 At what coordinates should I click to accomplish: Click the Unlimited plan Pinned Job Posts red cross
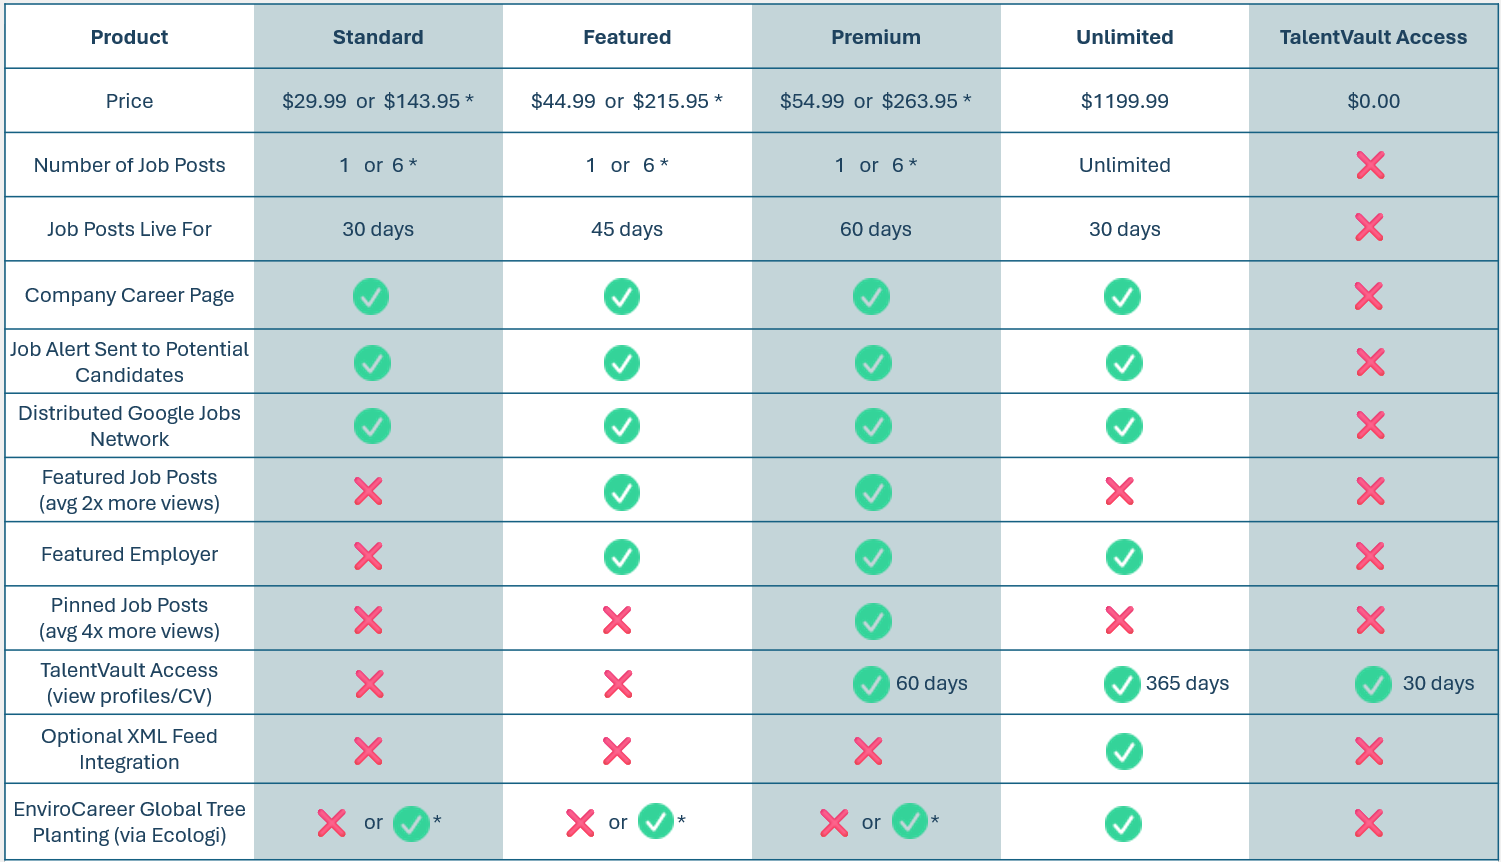point(1120,620)
